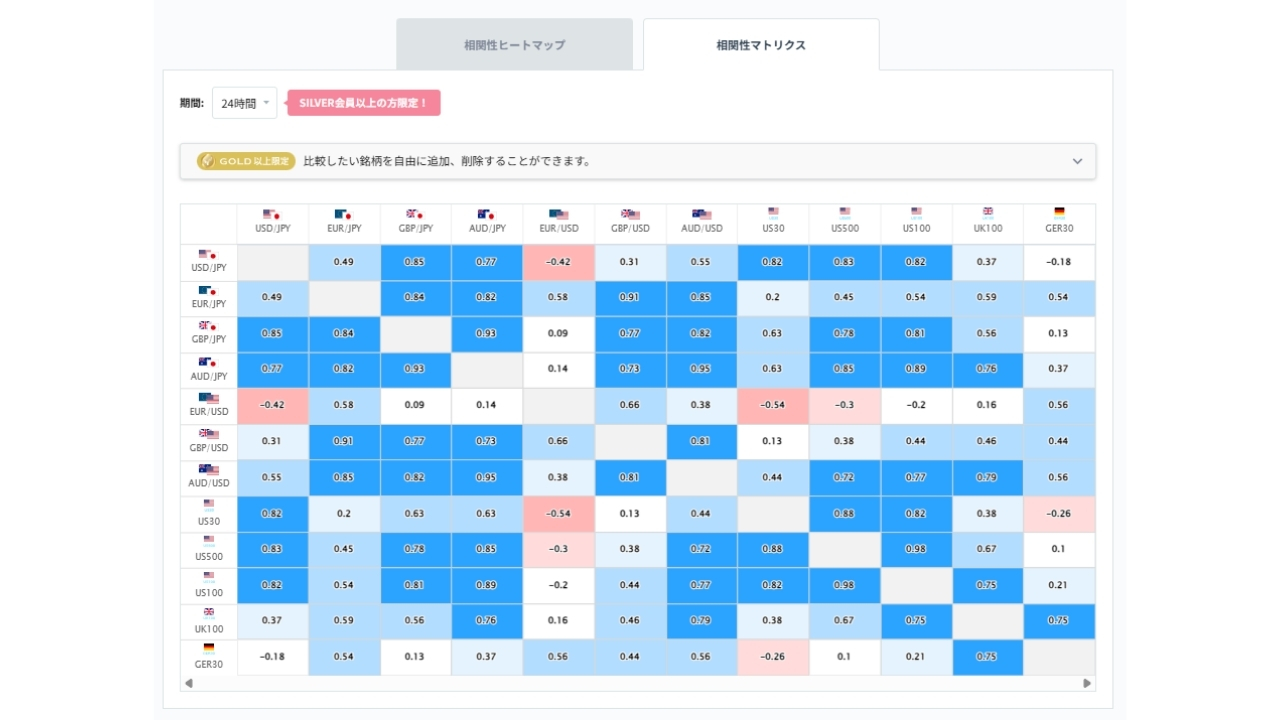
Task: Click the US100 flag icon in column header
Action: coord(916,212)
